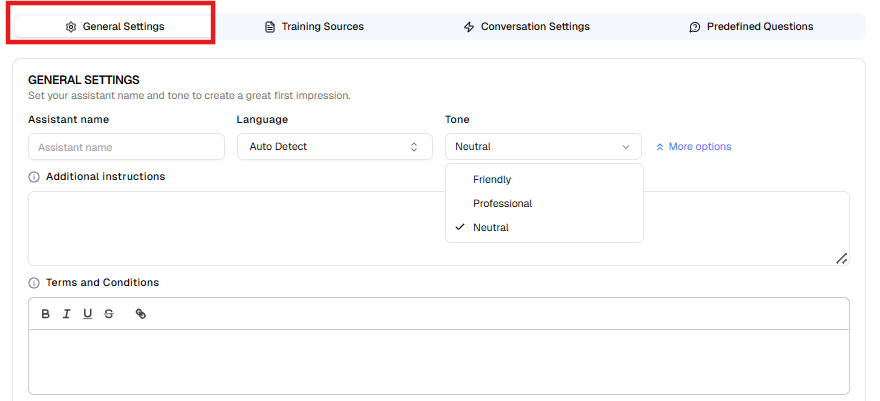Select the General Settings tab
The height and width of the screenshot is (401, 880).
pos(114,27)
